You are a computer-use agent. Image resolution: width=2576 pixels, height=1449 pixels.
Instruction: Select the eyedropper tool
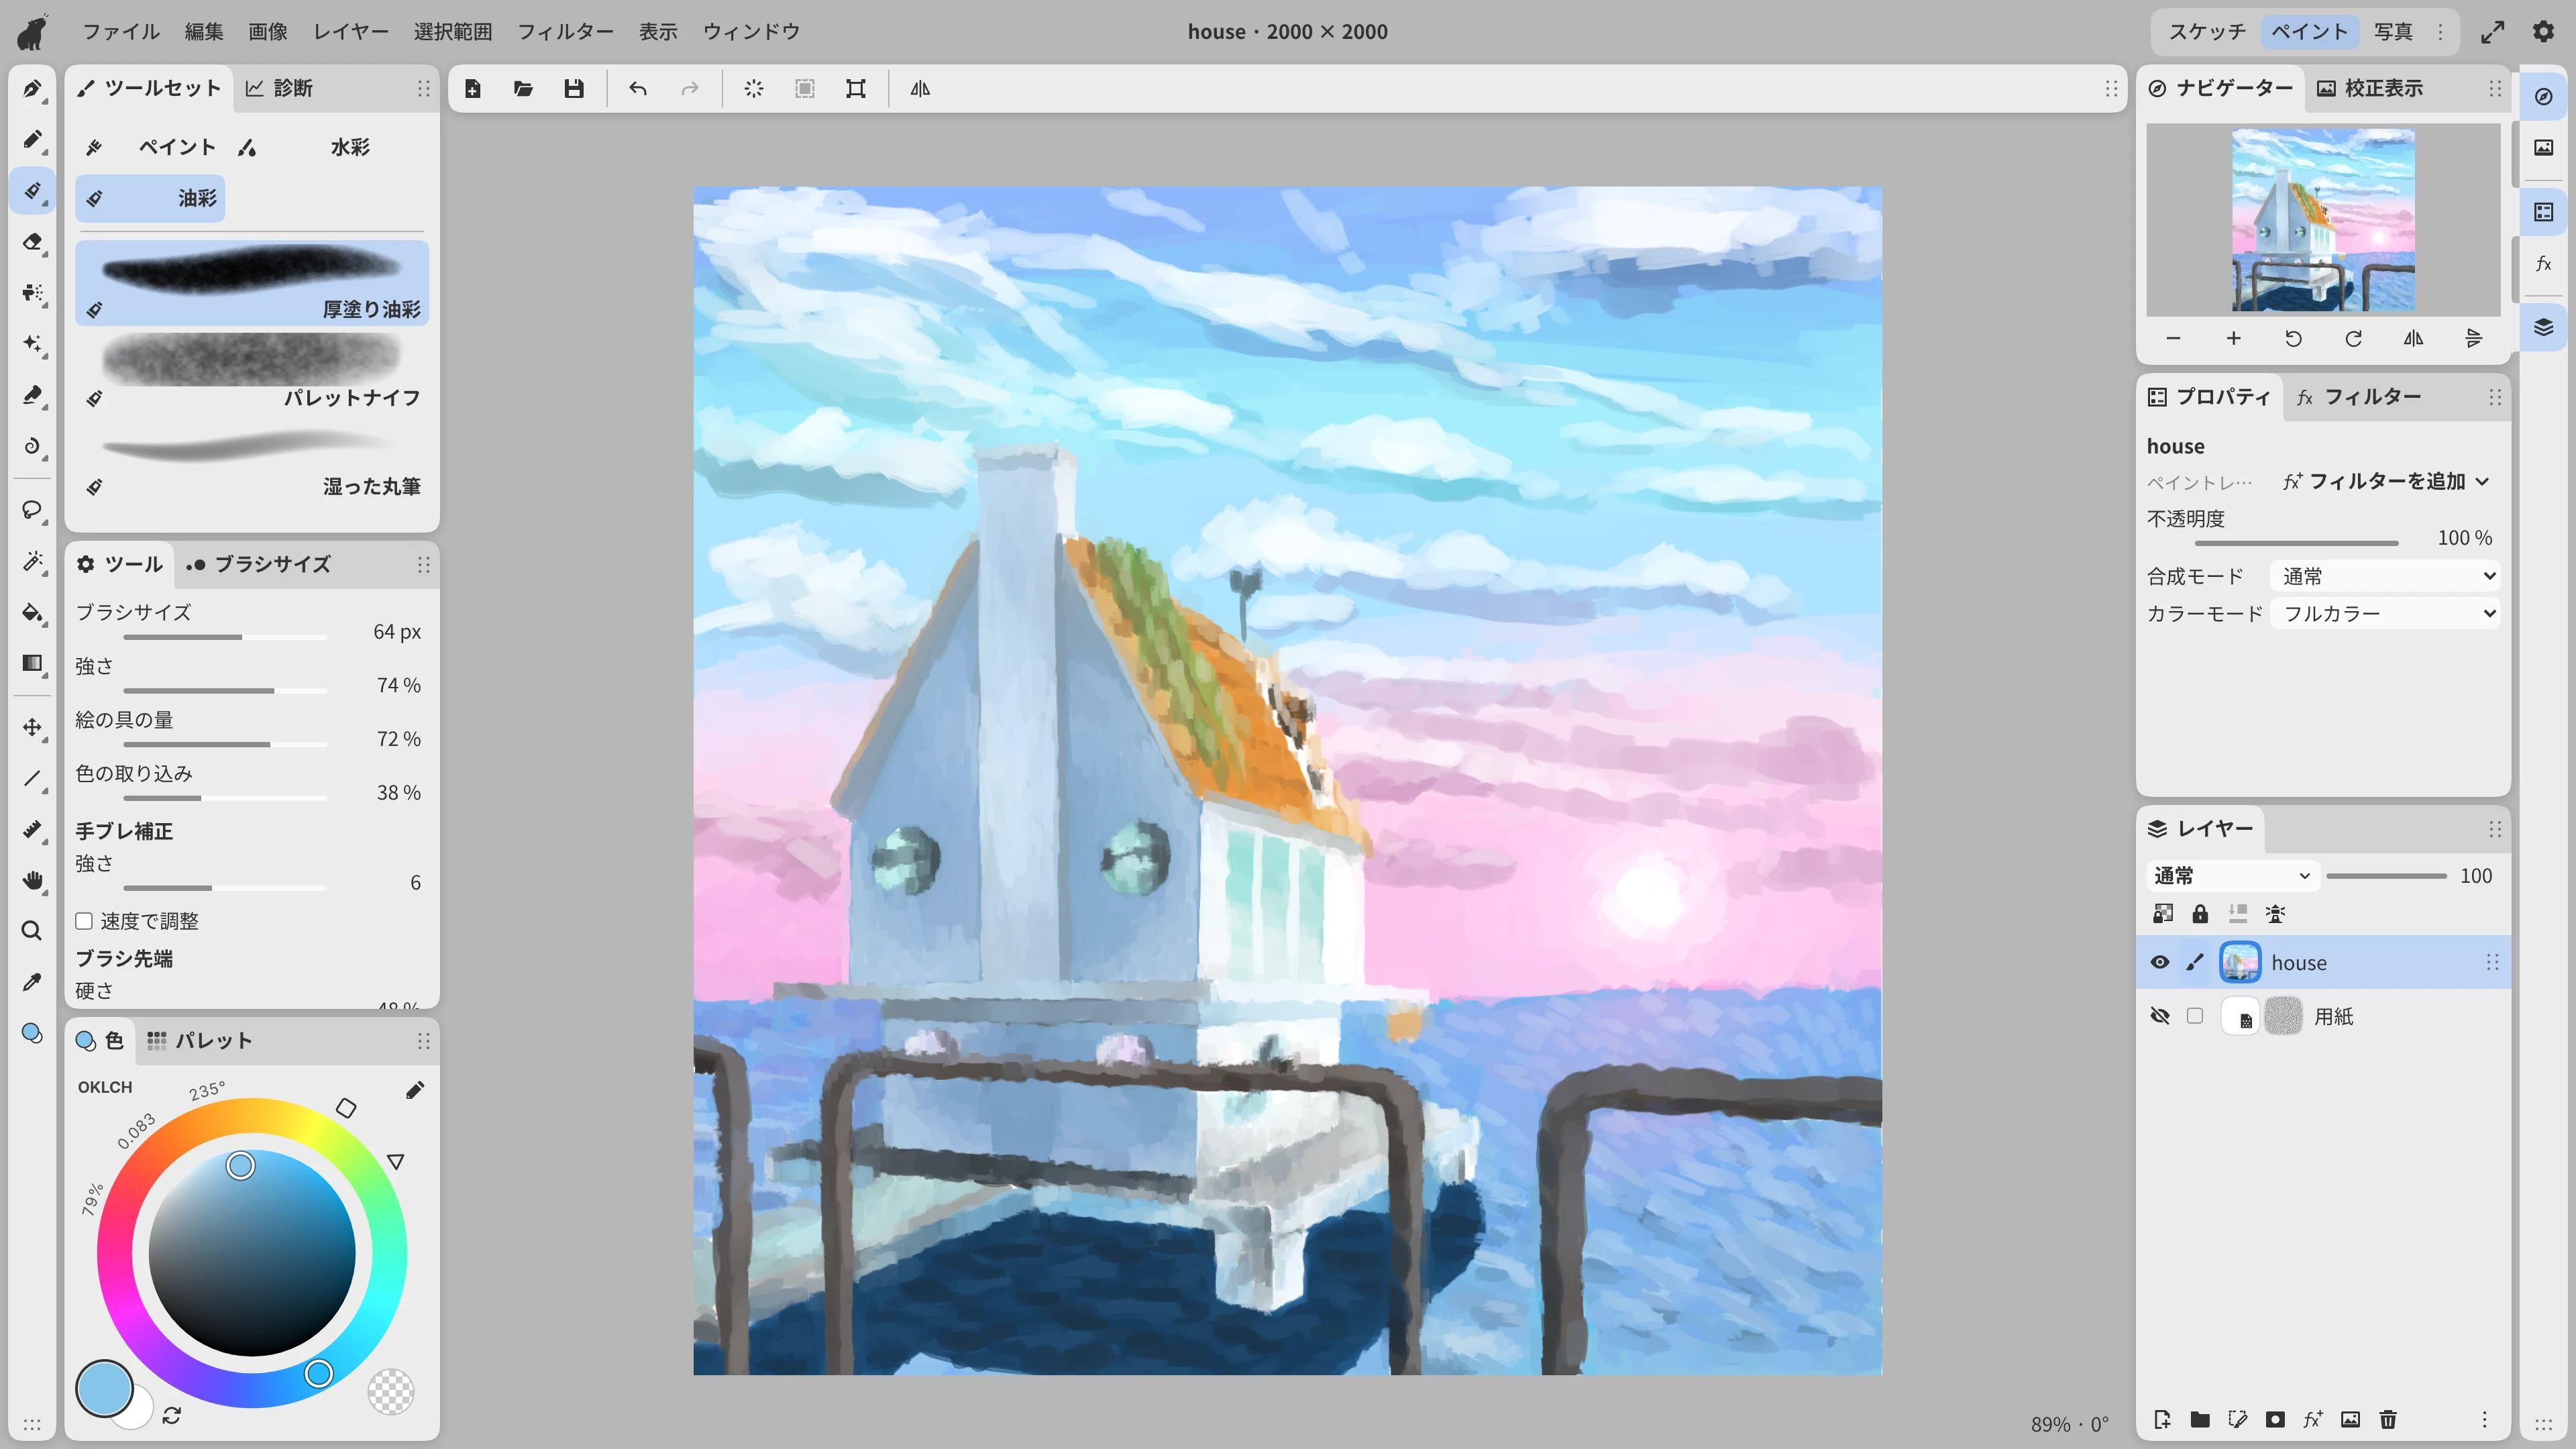(x=32, y=982)
